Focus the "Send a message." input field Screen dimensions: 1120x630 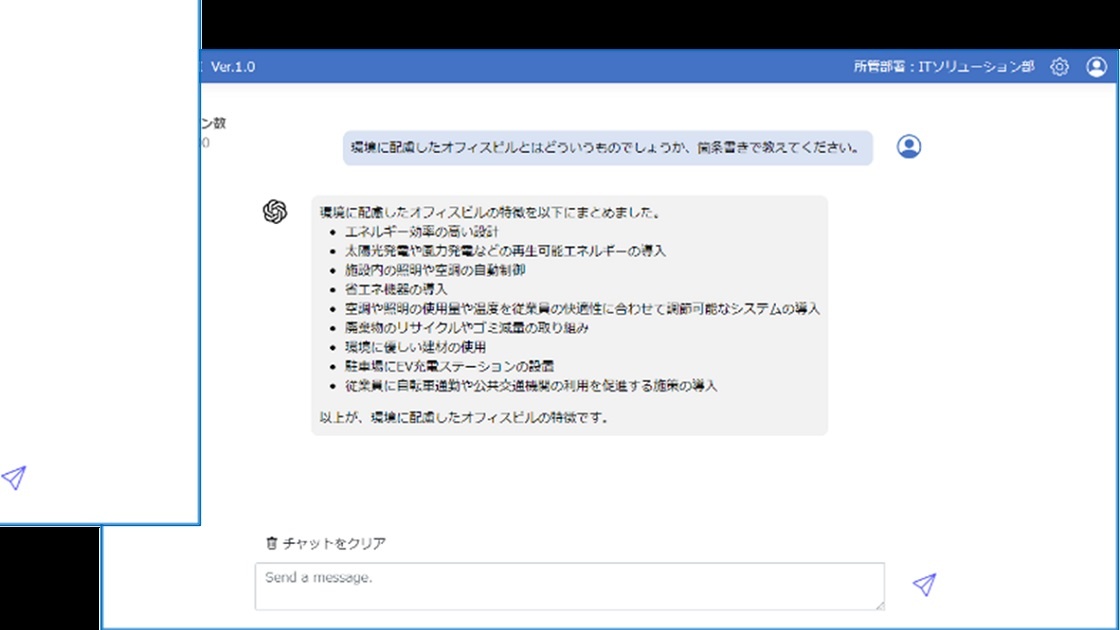(569, 586)
